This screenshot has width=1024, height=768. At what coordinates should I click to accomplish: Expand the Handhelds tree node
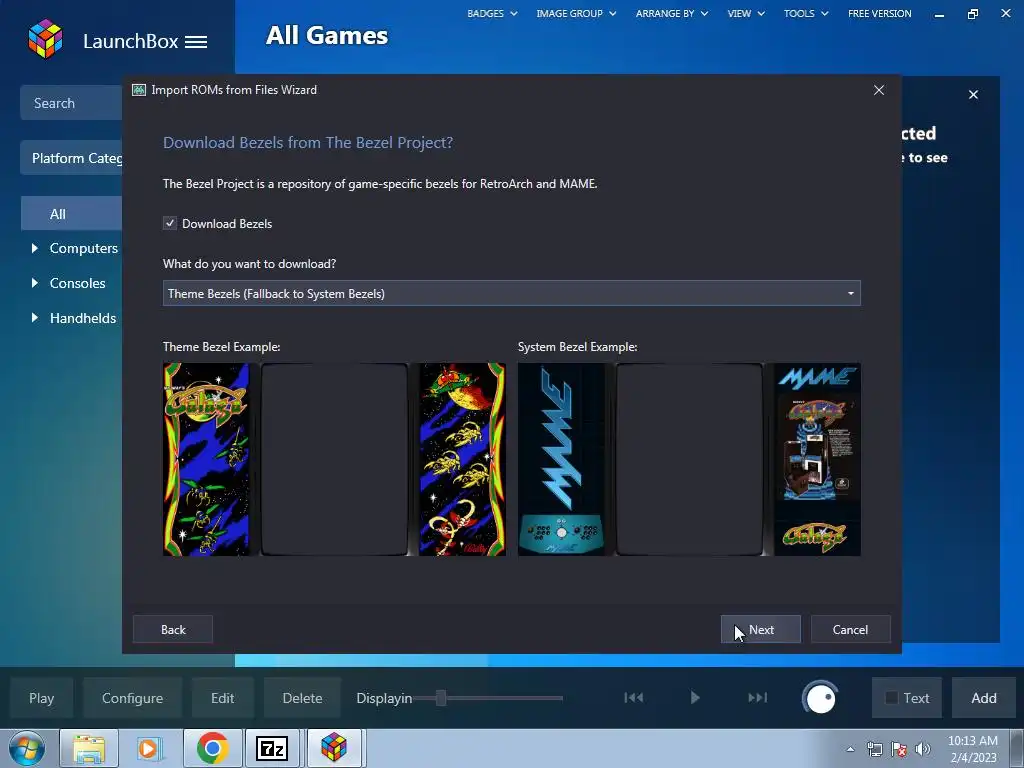click(35, 318)
